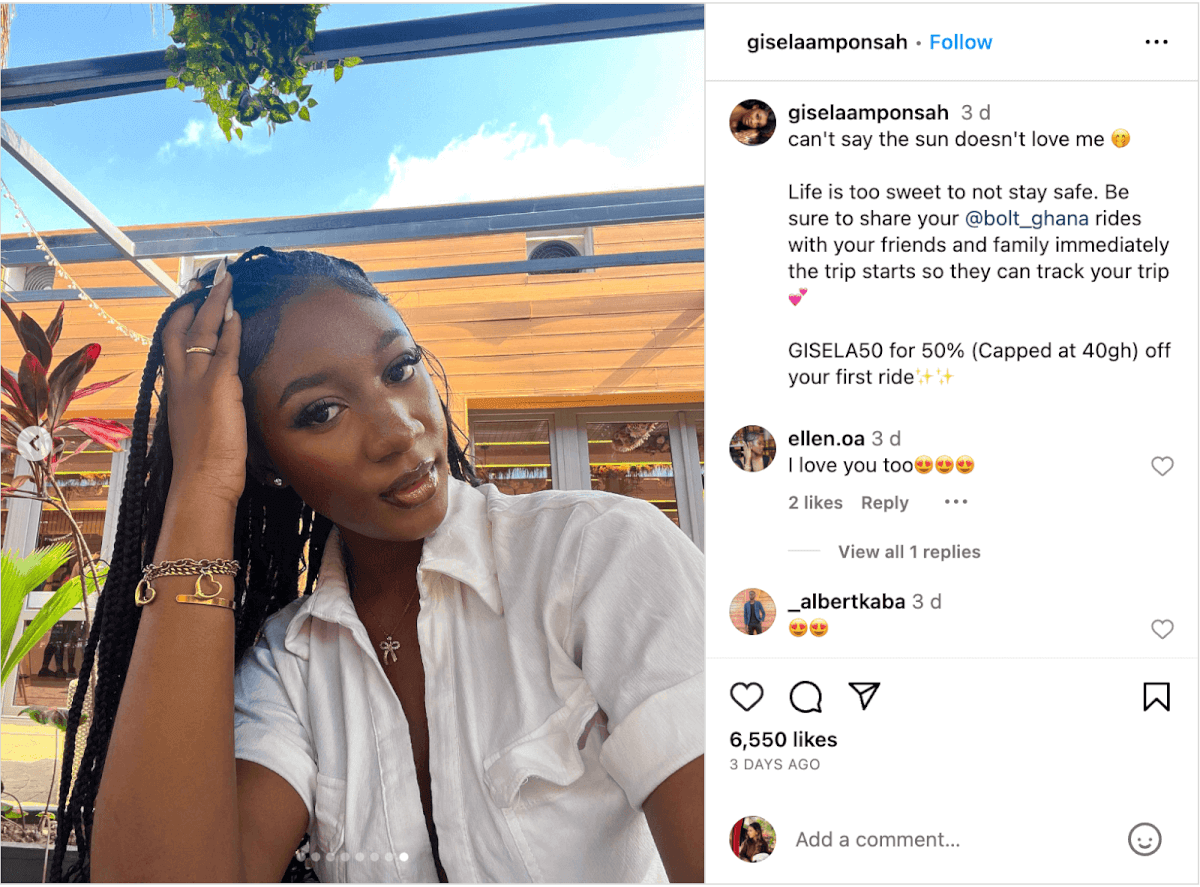Like ellen.oa's comment

point(1162,466)
